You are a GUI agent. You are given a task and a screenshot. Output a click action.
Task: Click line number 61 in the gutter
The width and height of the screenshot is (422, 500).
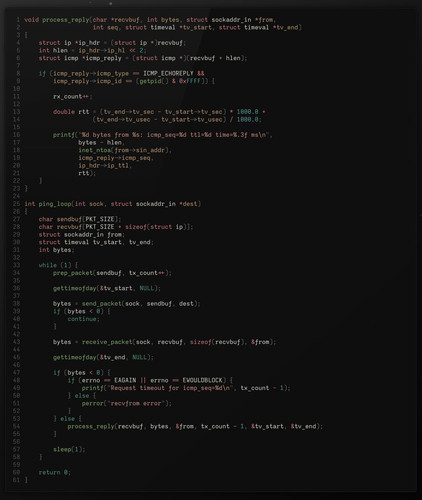tap(17, 480)
